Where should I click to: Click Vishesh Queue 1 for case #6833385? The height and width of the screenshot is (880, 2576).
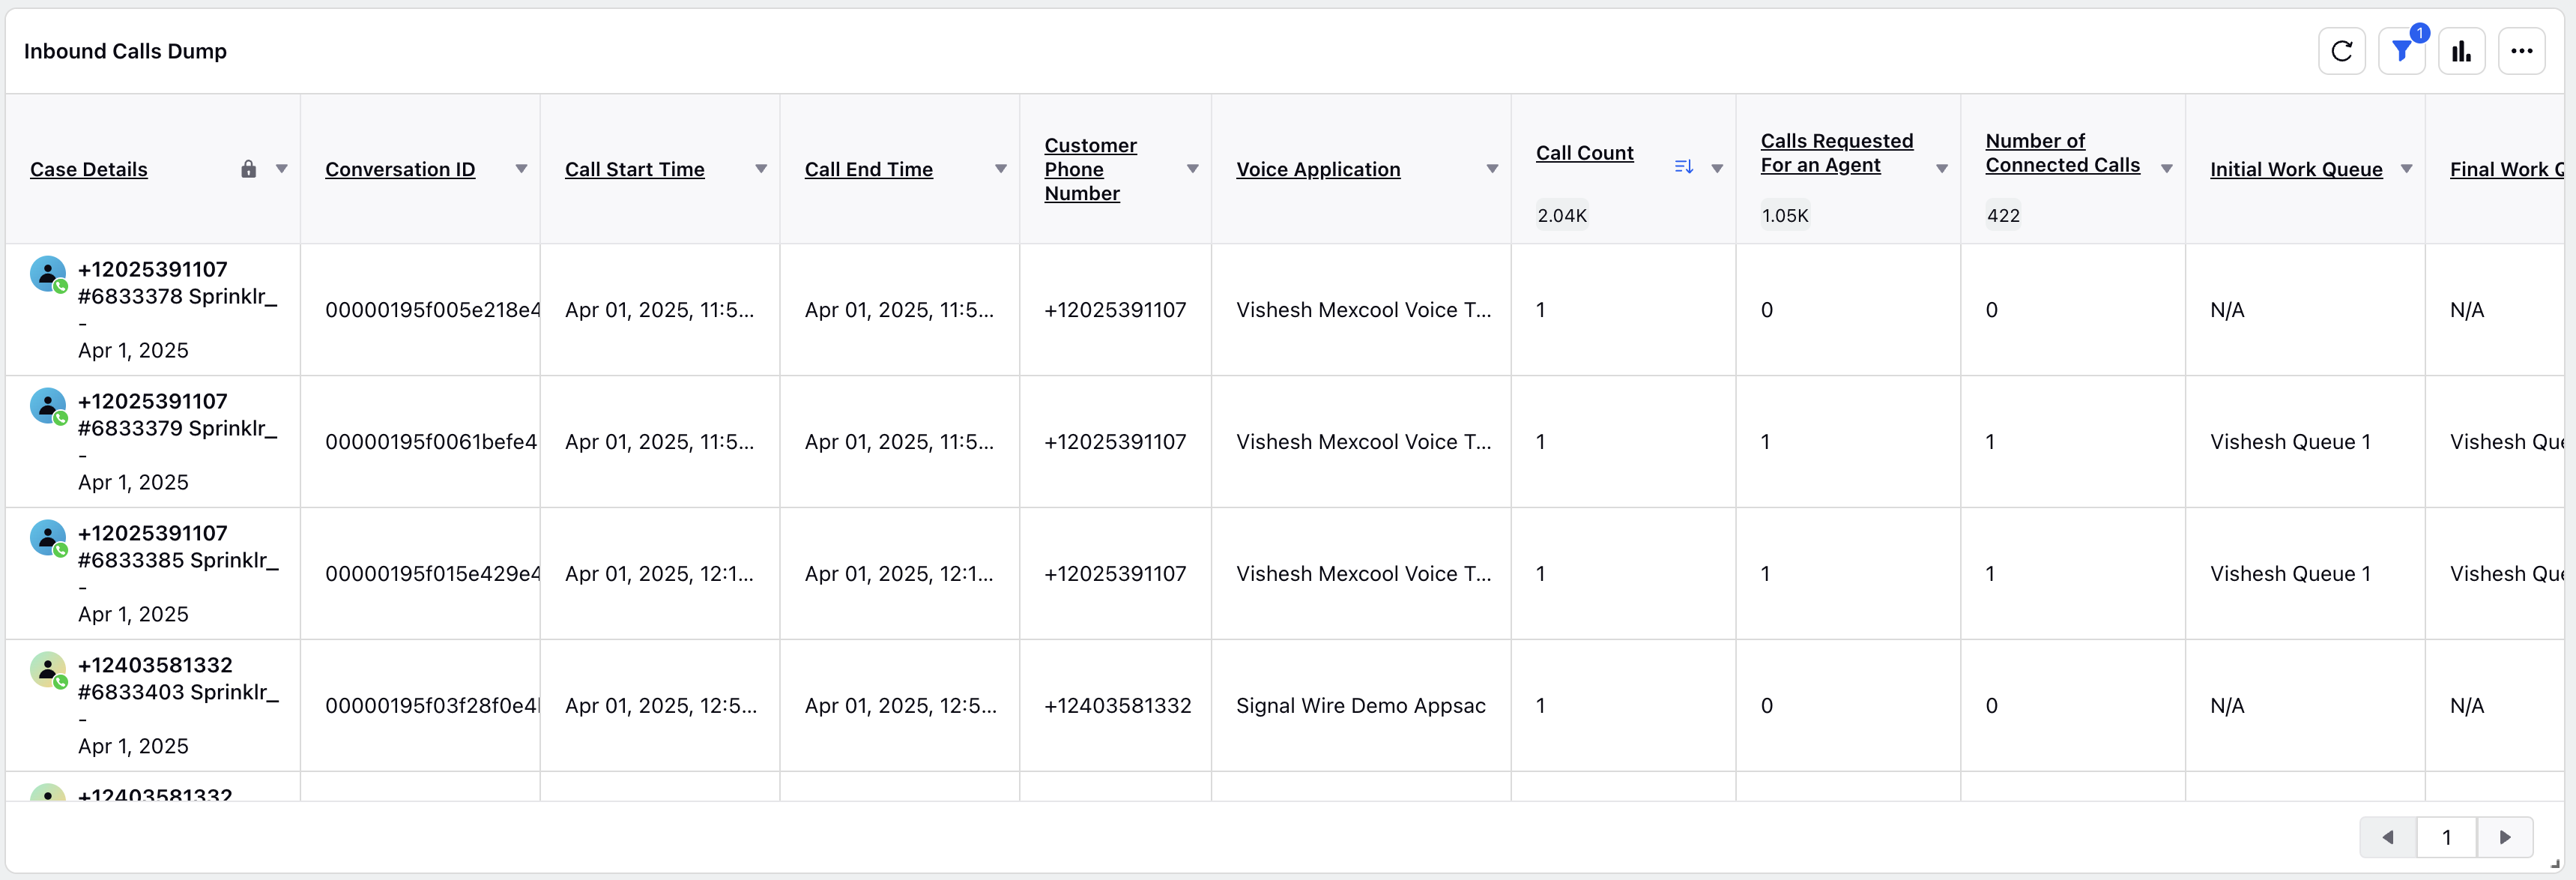click(x=2290, y=574)
